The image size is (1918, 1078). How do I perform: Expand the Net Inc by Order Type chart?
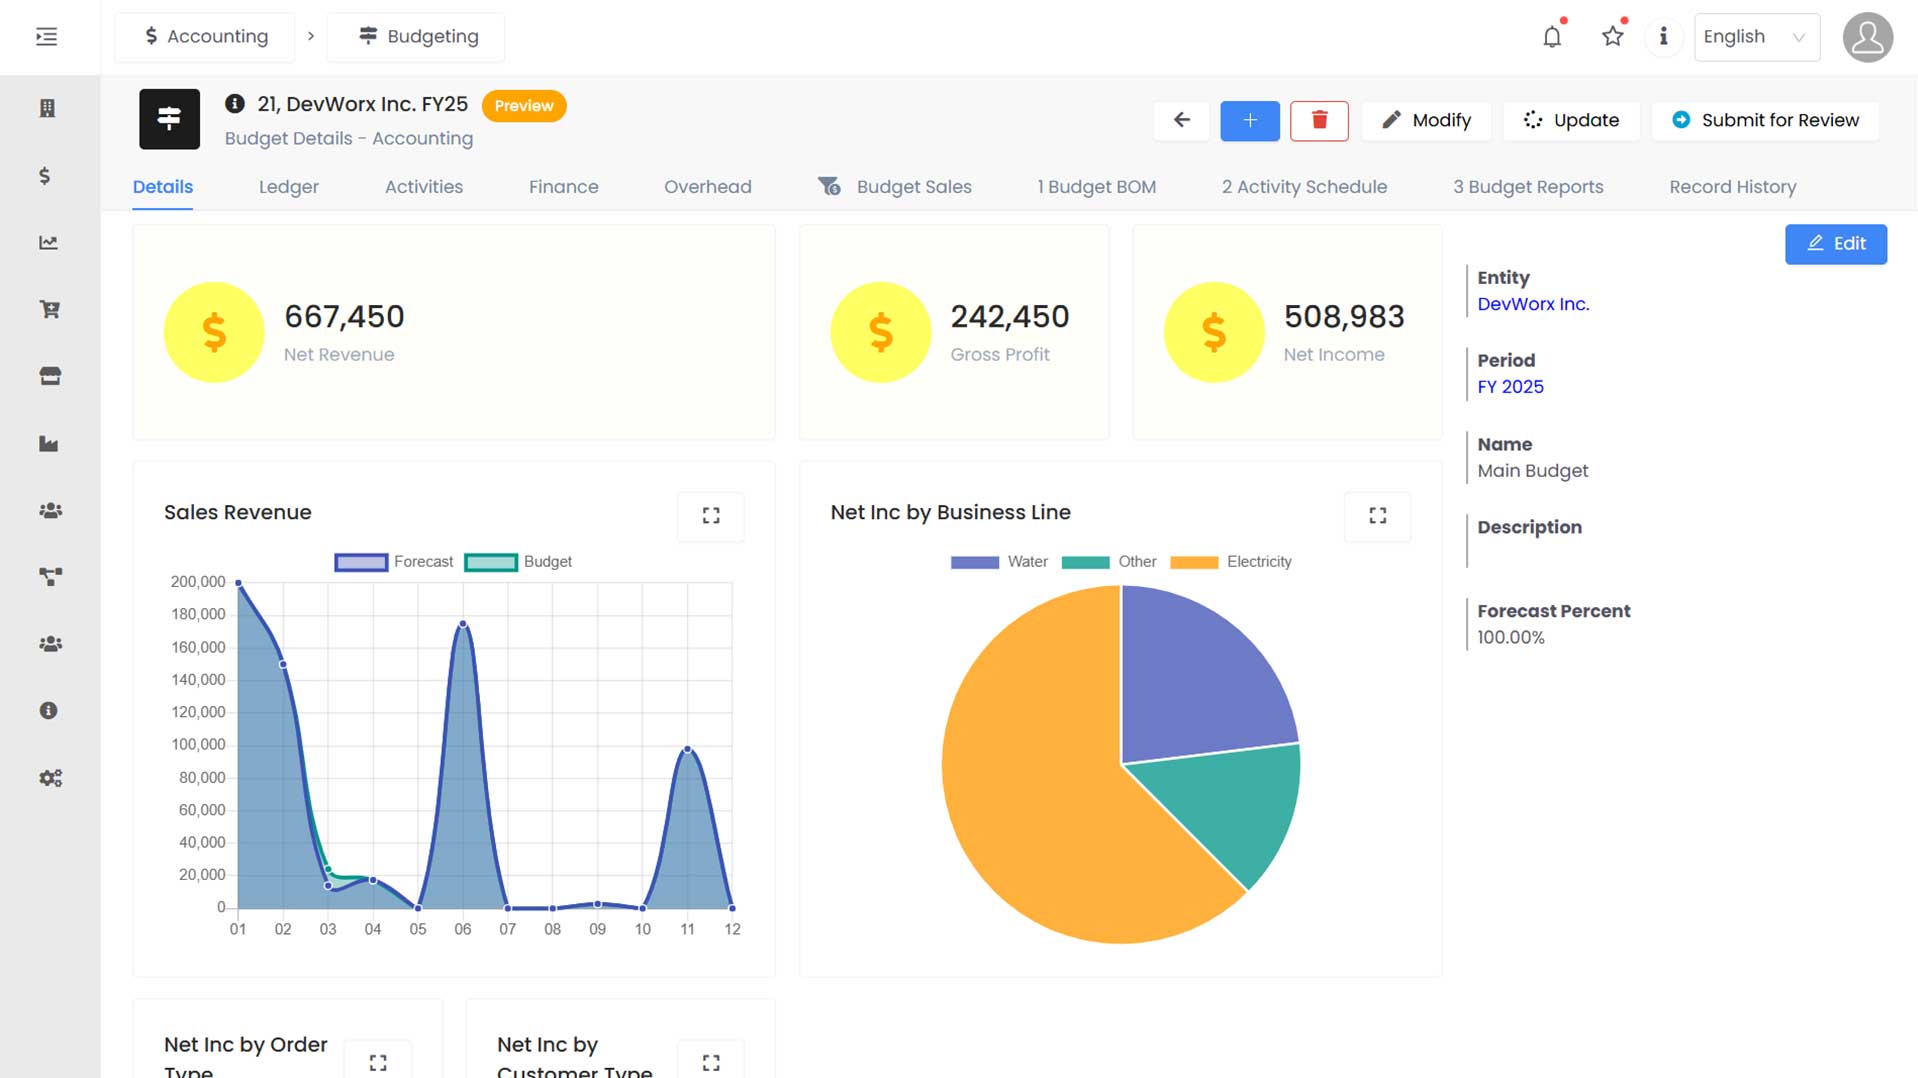click(x=378, y=1062)
